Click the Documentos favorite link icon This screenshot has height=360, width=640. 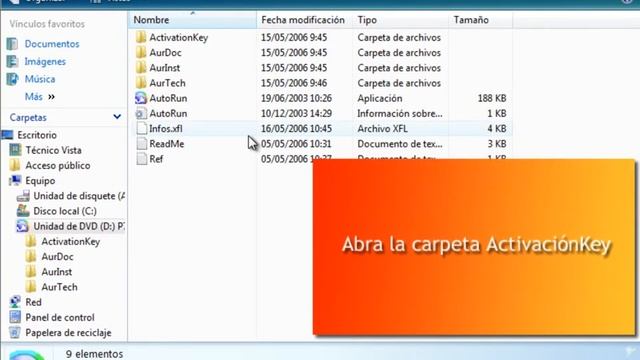(x=12, y=44)
